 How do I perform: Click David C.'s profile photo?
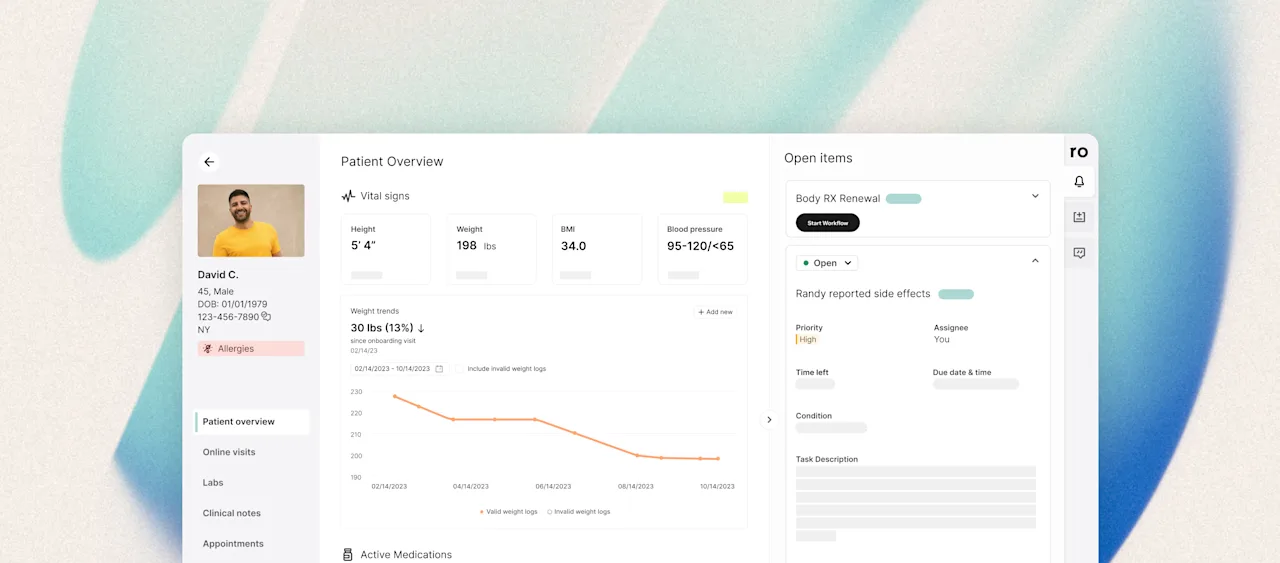pos(251,220)
